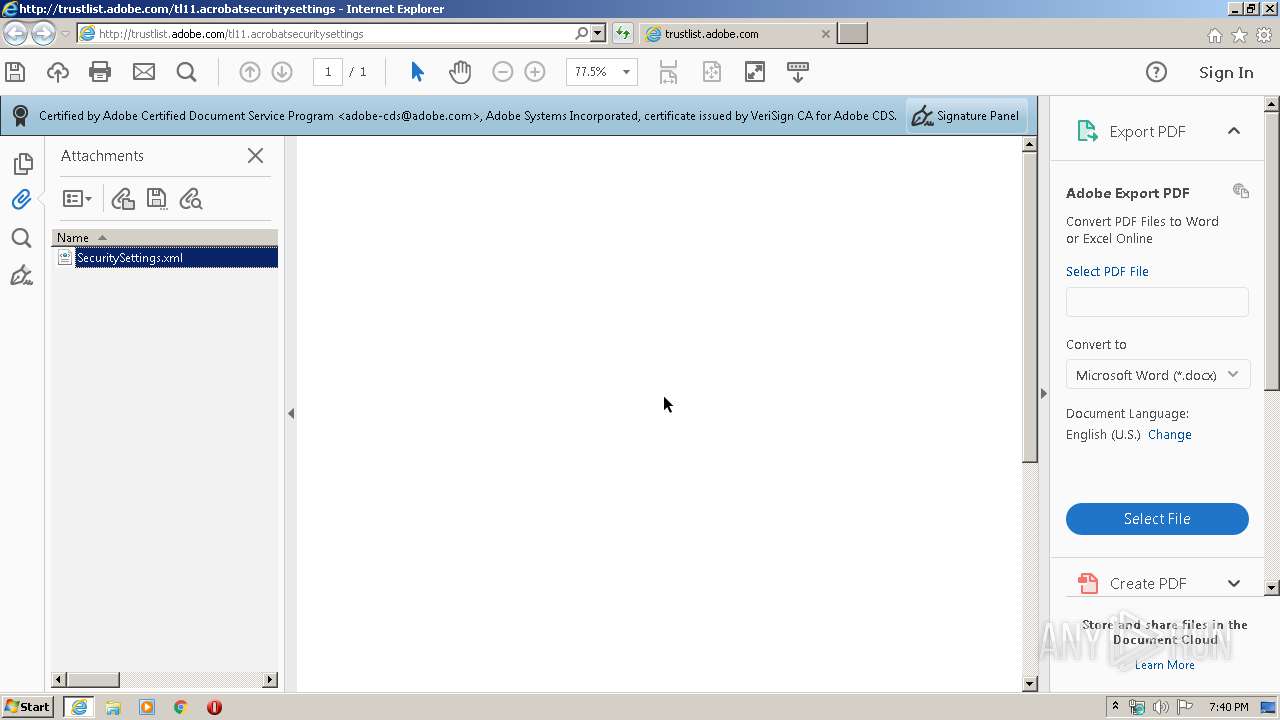Click the Select File button
Image resolution: width=1280 pixels, height=720 pixels.
point(1157,519)
